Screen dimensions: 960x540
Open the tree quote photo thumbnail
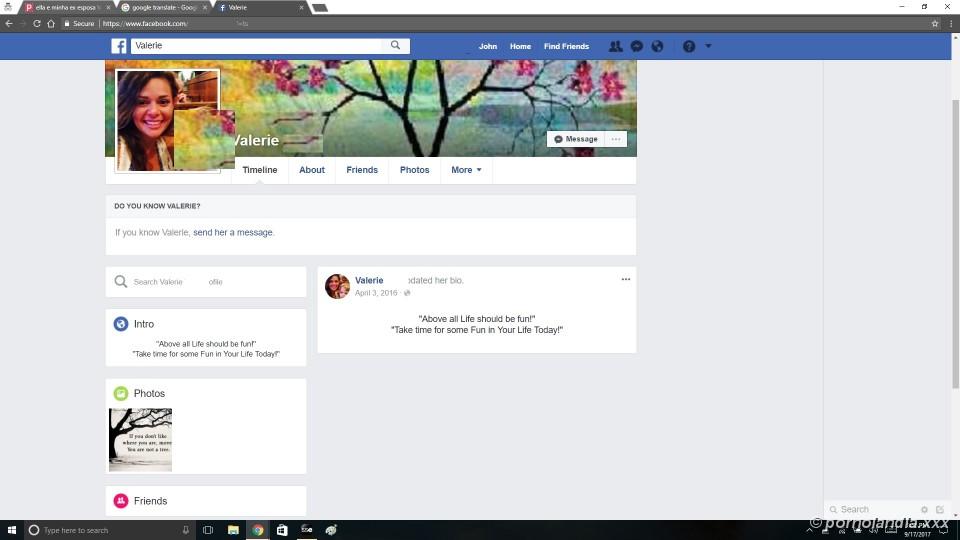click(140, 439)
